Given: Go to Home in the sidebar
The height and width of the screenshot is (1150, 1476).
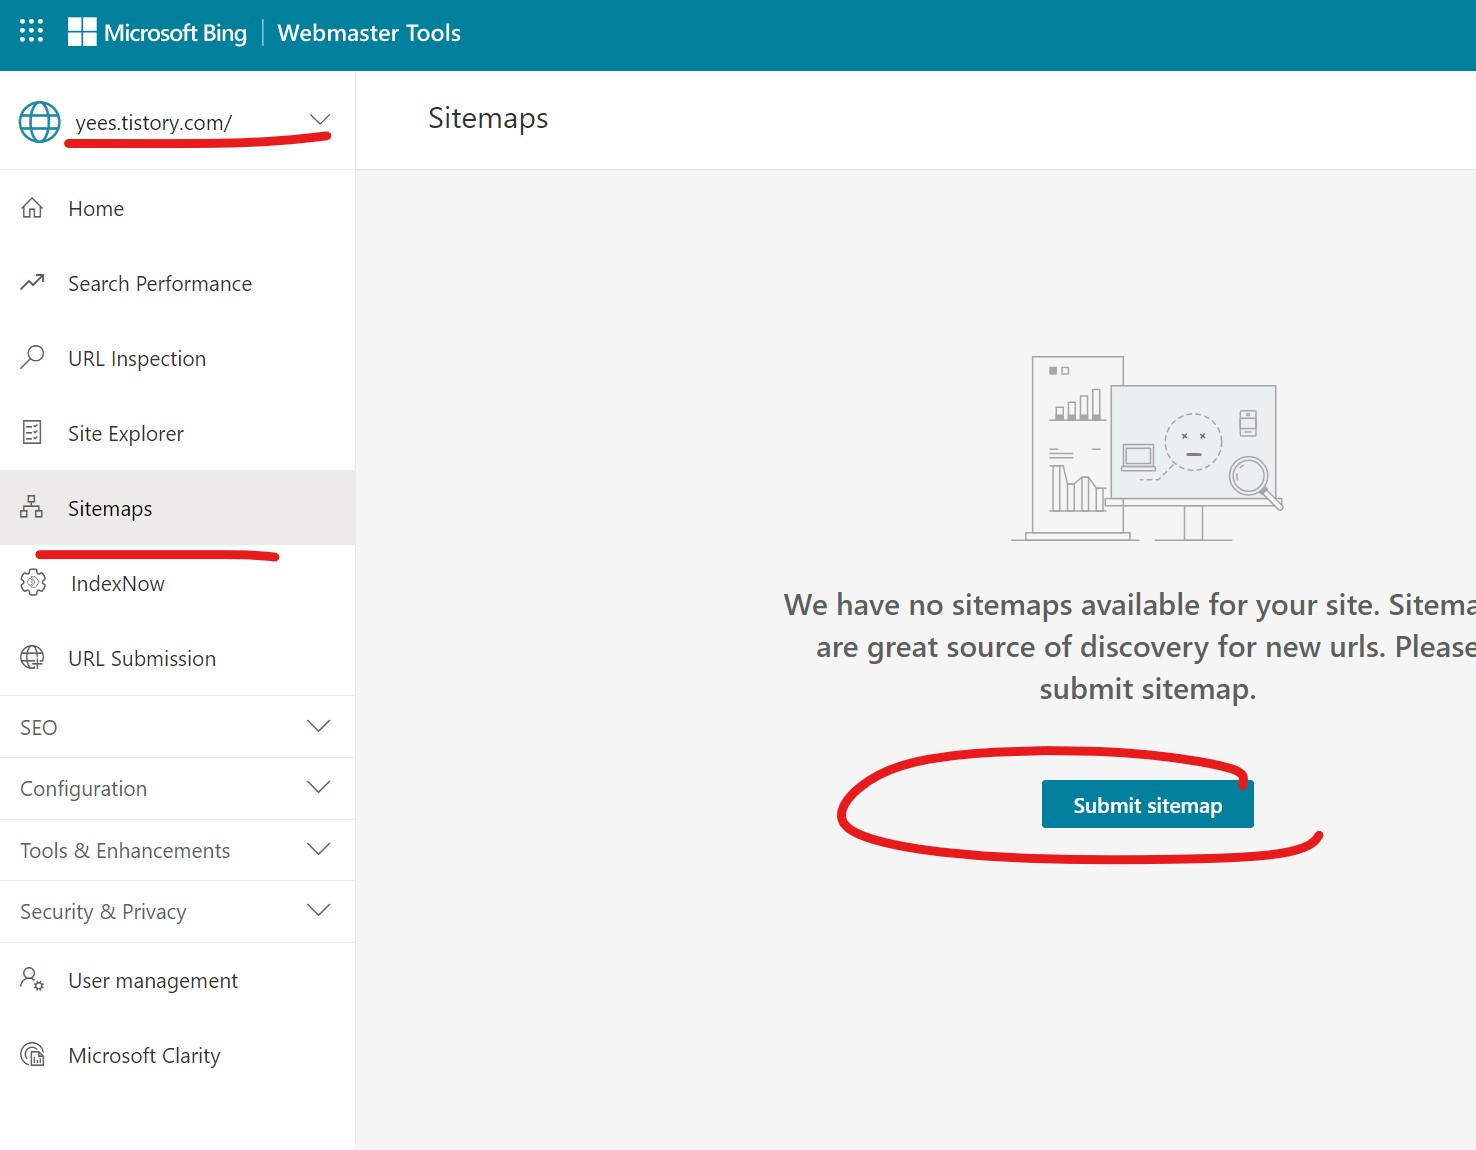Looking at the screenshot, I should (x=177, y=208).
